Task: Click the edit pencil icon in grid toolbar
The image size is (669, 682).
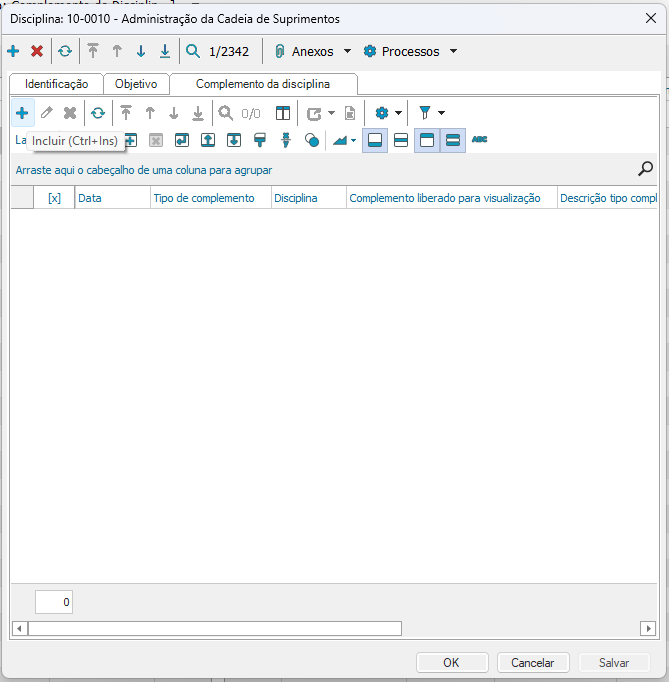Action: pyautogui.click(x=47, y=113)
